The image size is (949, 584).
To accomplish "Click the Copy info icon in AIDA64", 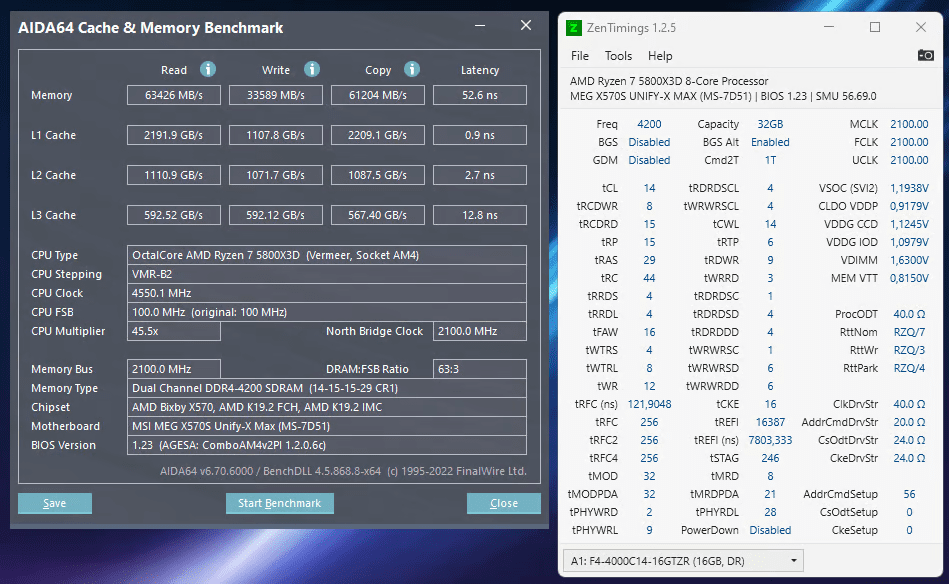I will [x=412, y=70].
